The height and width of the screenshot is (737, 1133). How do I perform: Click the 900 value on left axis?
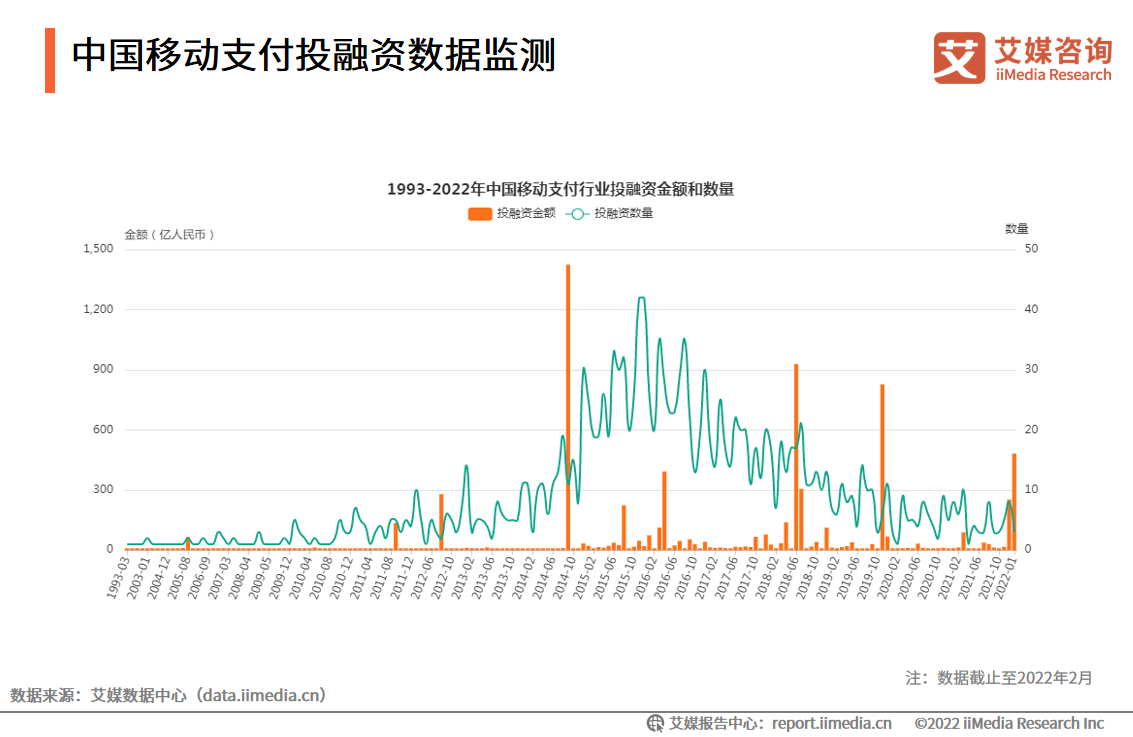(103, 369)
